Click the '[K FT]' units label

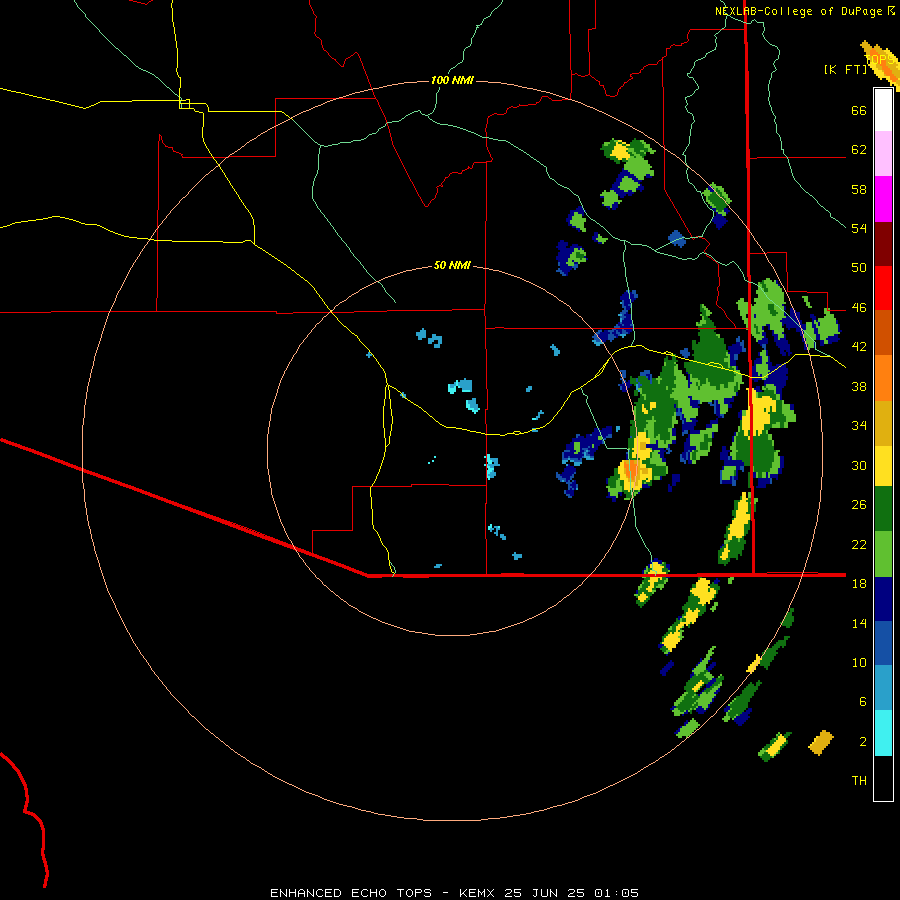tap(845, 70)
